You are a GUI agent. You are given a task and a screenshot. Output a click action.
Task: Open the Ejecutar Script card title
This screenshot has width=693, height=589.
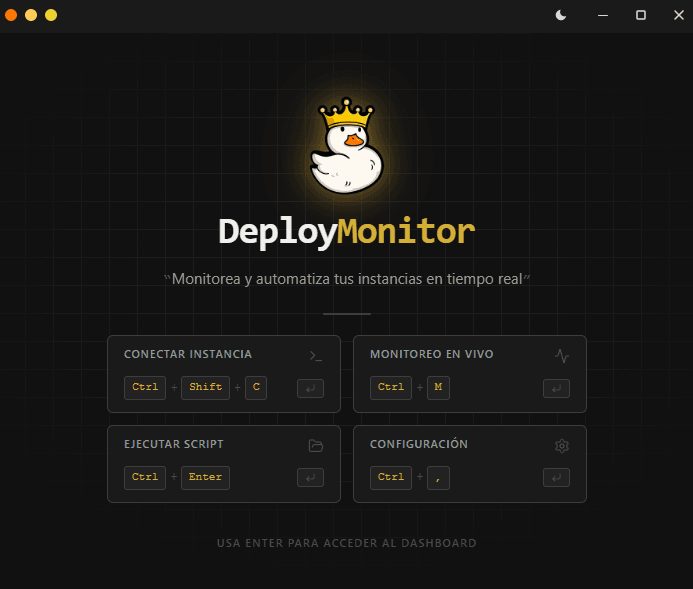tap(174, 444)
